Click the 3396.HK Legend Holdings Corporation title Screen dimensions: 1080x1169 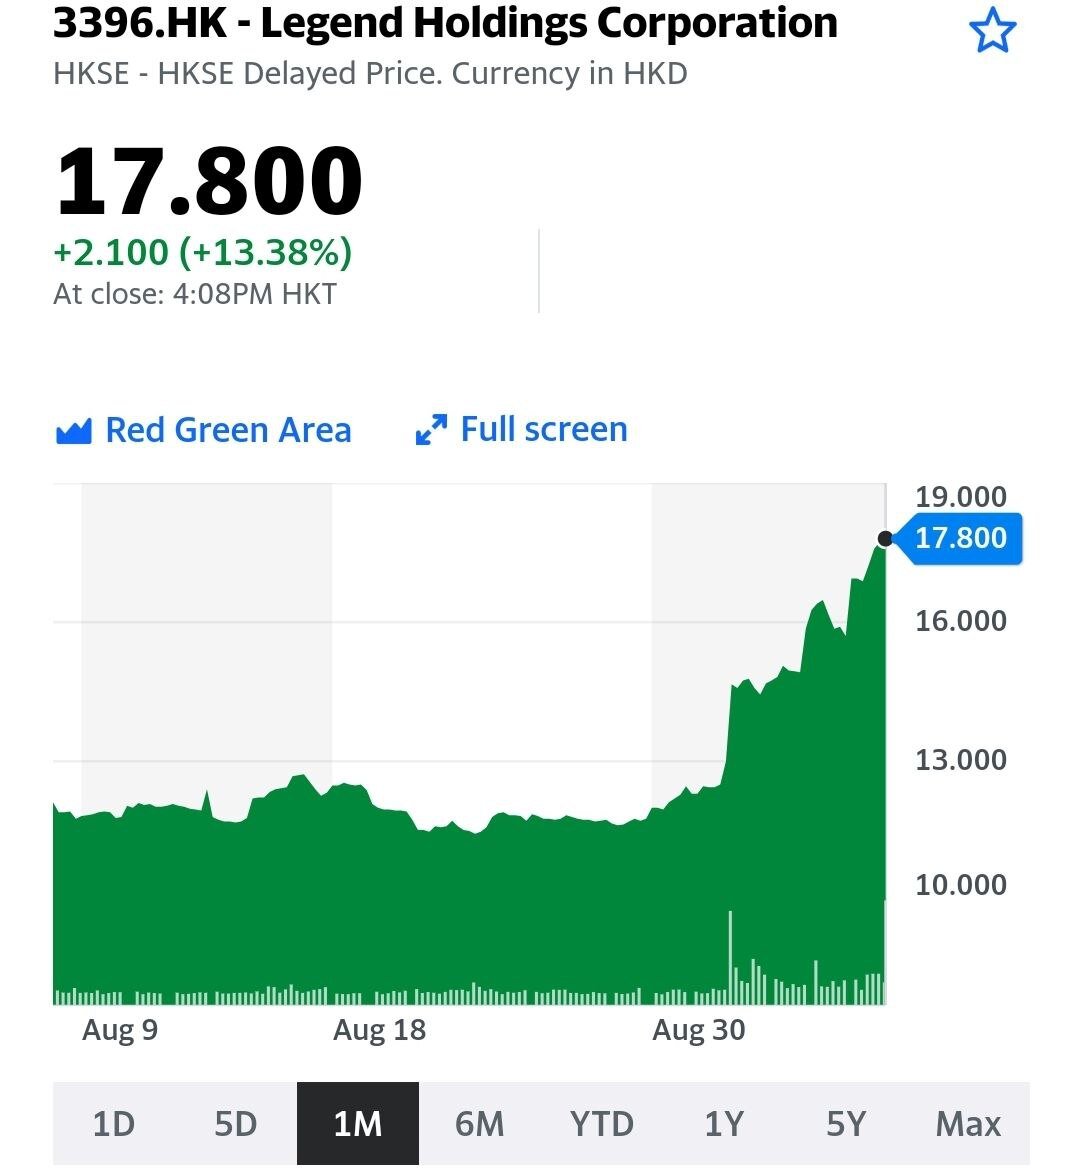[x=446, y=22]
